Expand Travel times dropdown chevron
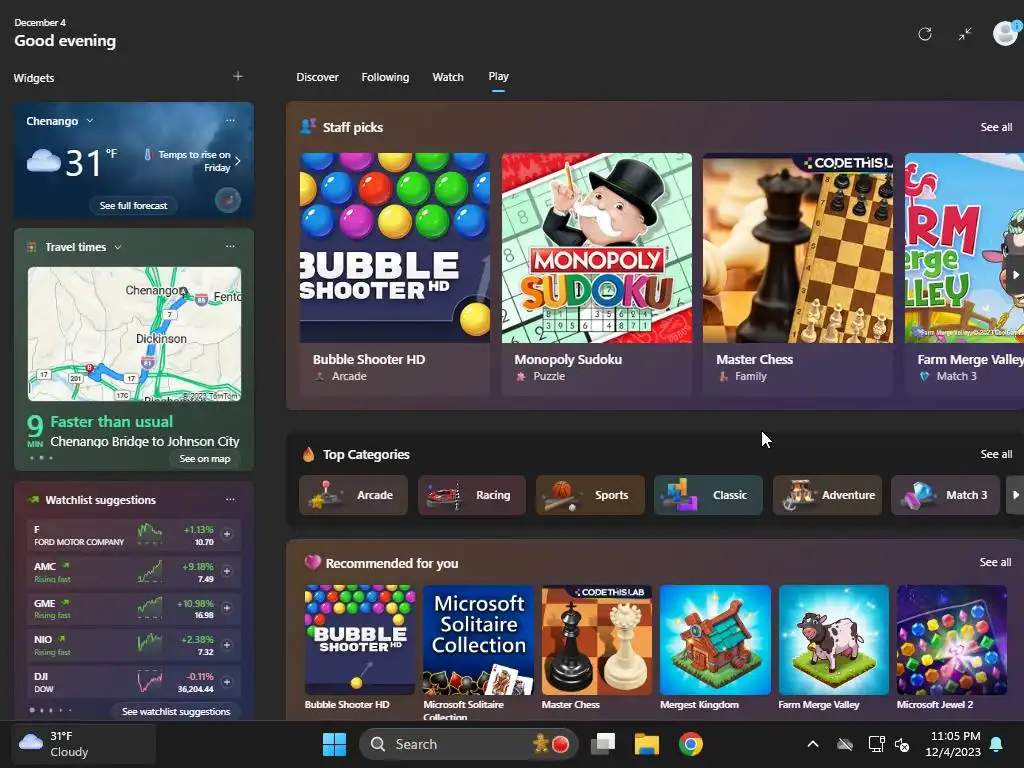The image size is (1024, 768). tap(118, 247)
